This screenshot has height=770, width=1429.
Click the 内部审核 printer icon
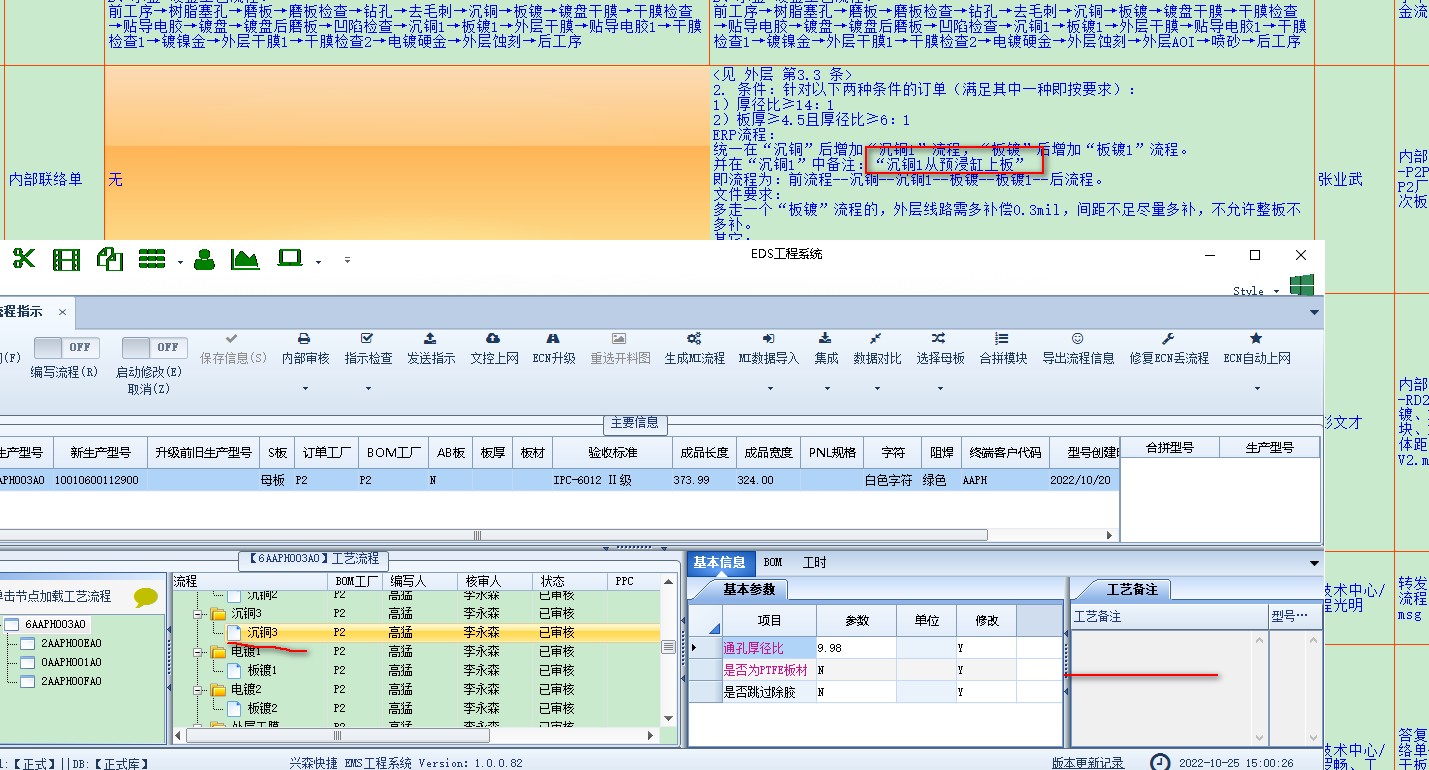[x=305, y=339]
